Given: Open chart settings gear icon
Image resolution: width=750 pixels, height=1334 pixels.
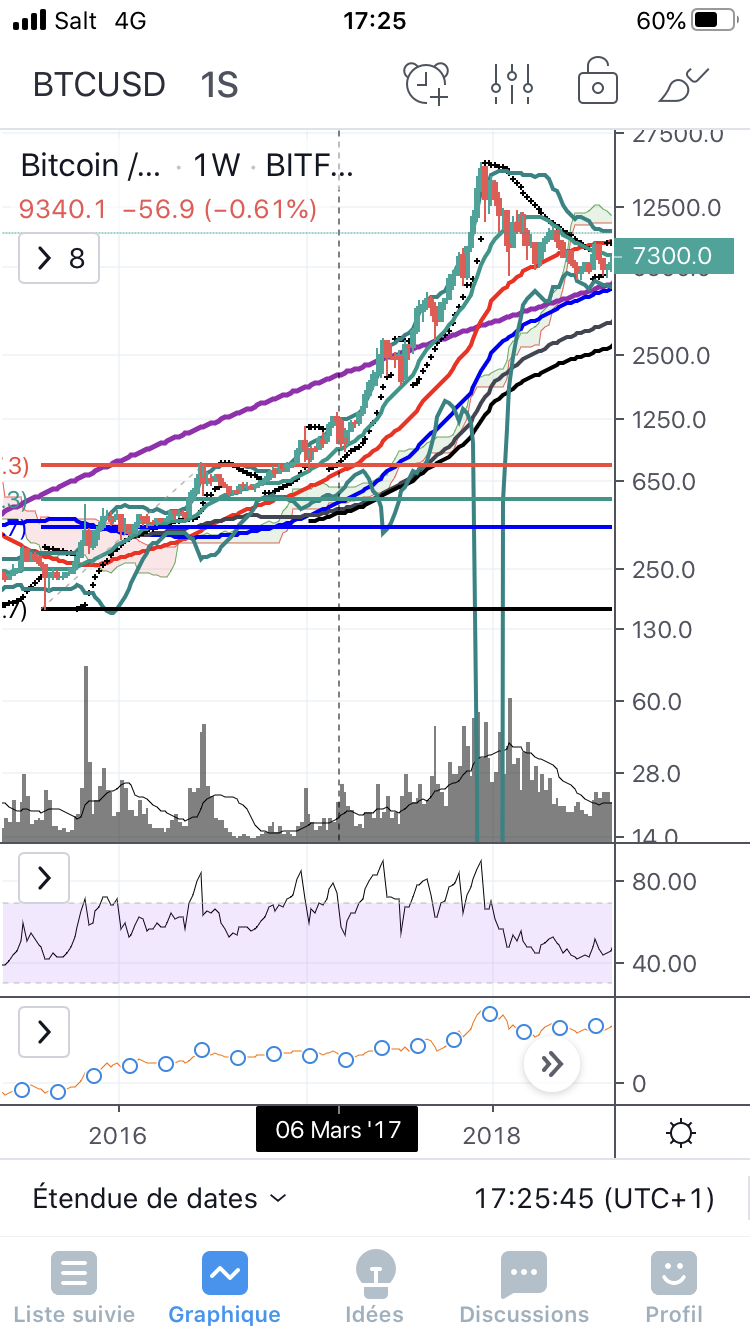Looking at the screenshot, I should pos(681,1134).
